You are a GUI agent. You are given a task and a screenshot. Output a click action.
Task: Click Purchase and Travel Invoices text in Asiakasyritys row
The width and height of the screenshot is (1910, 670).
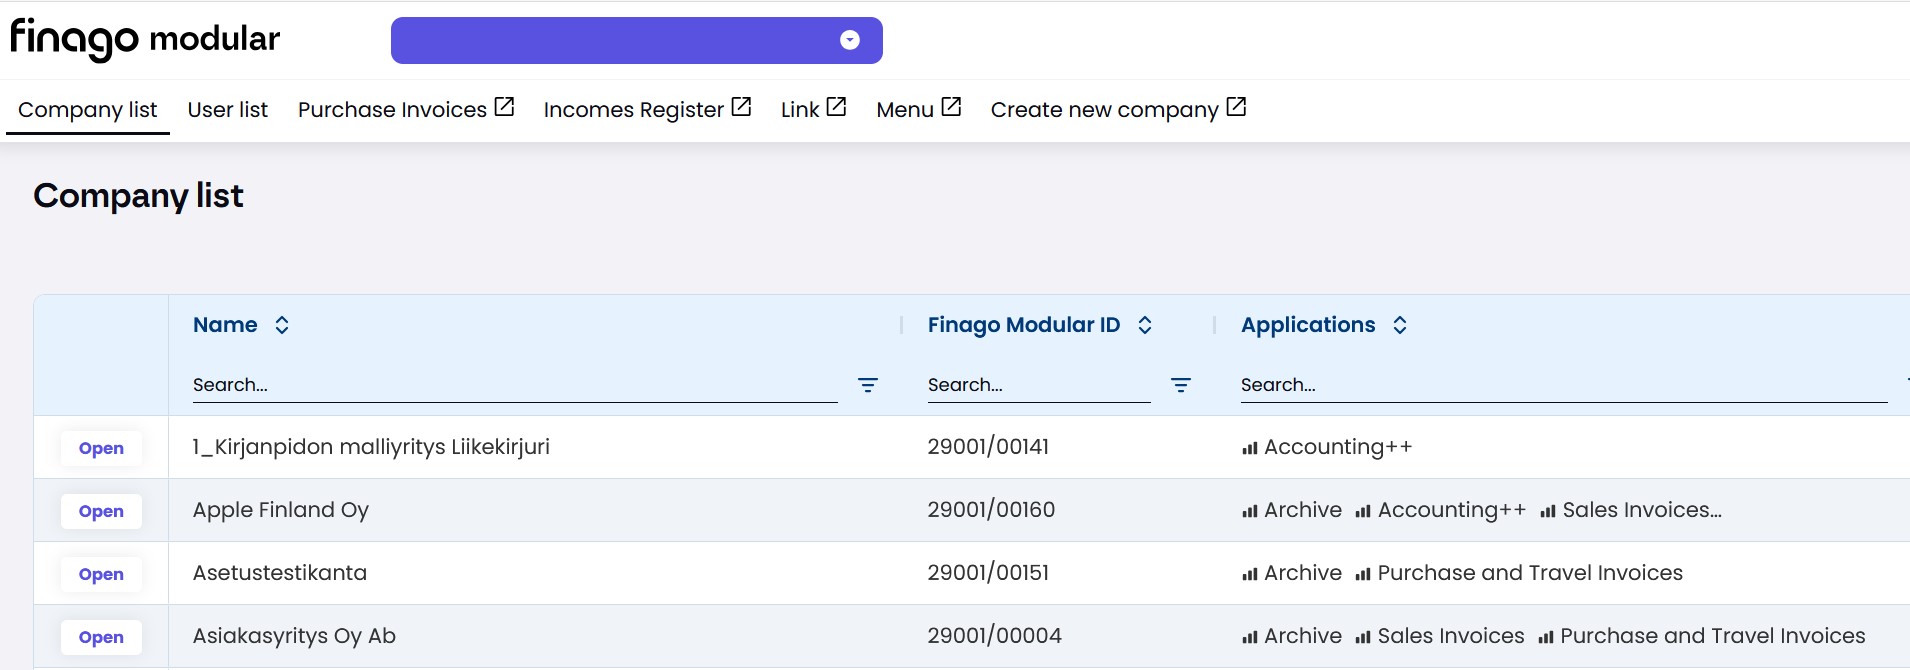coord(1713,636)
